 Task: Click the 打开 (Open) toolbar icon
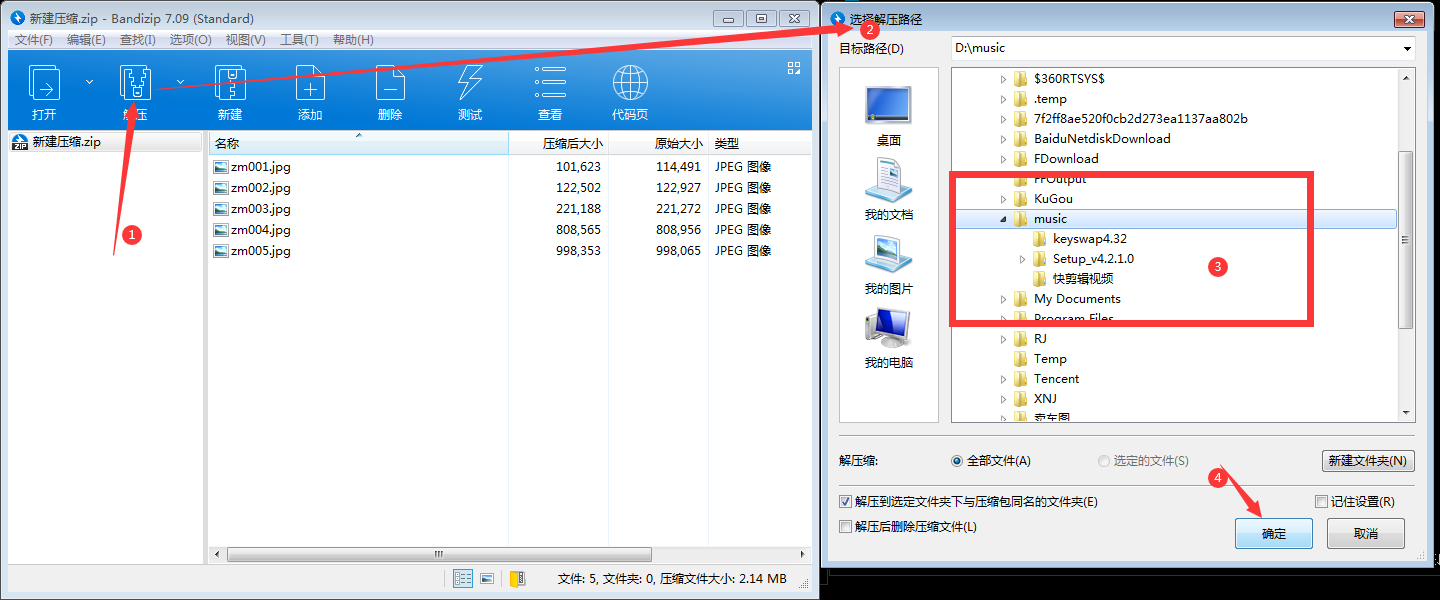(44, 82)
